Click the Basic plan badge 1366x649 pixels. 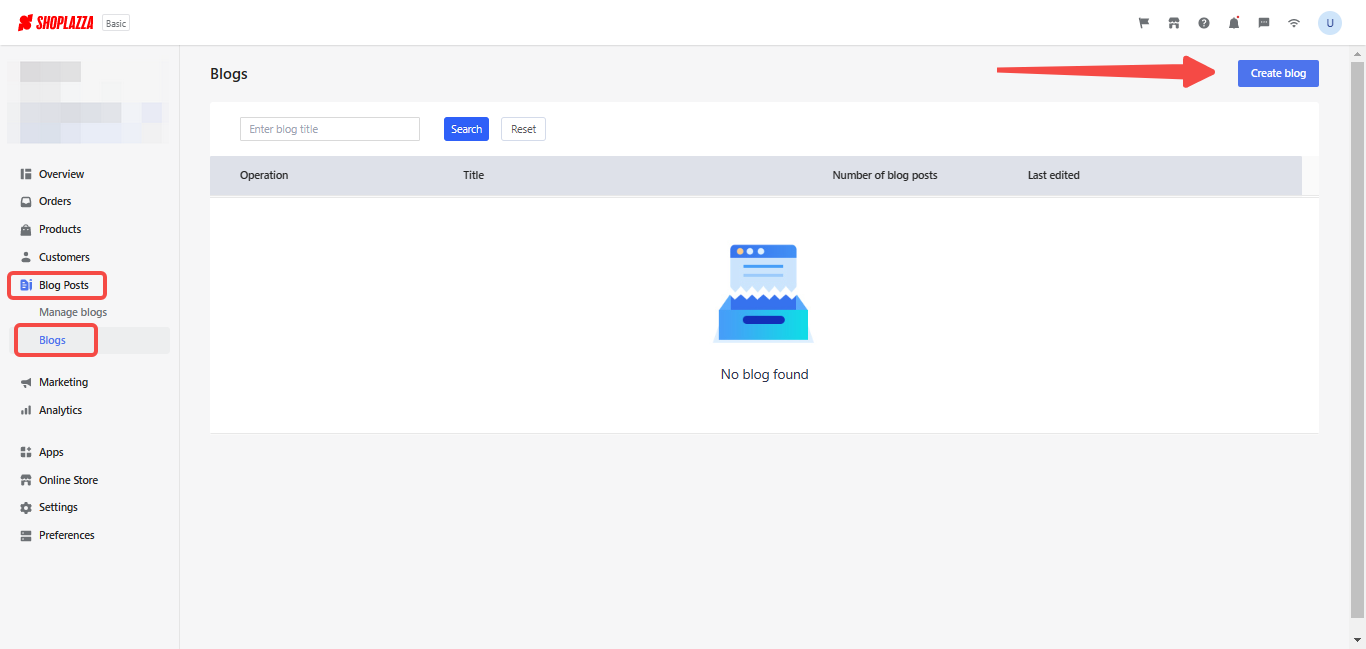pyautogui.click(x=116, y=23)
